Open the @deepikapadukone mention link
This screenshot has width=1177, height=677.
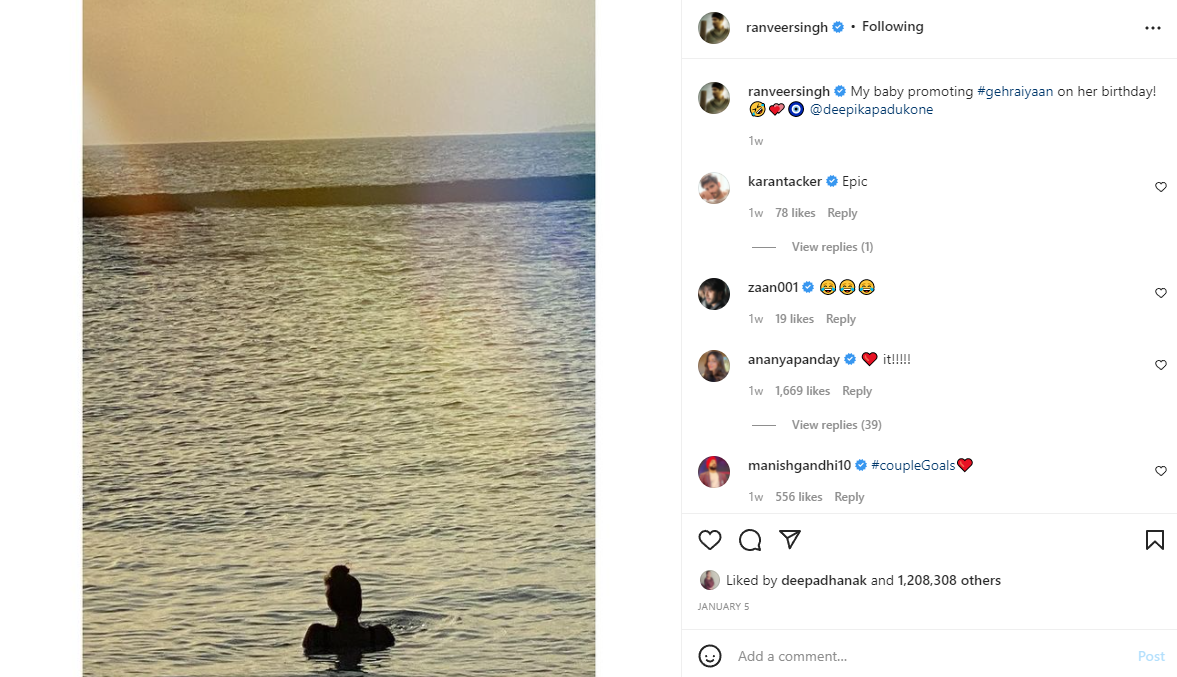[871, 110]
